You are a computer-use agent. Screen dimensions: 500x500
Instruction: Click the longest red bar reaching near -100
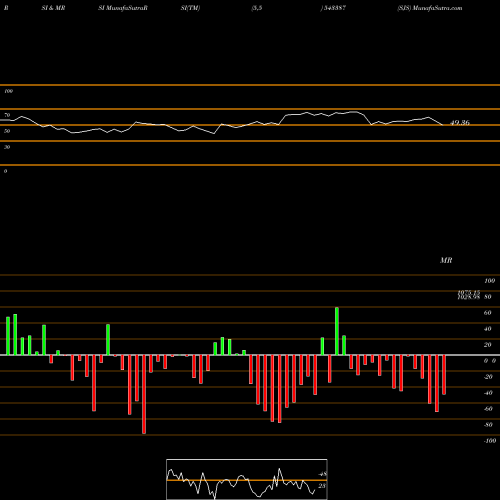(144, 394)
